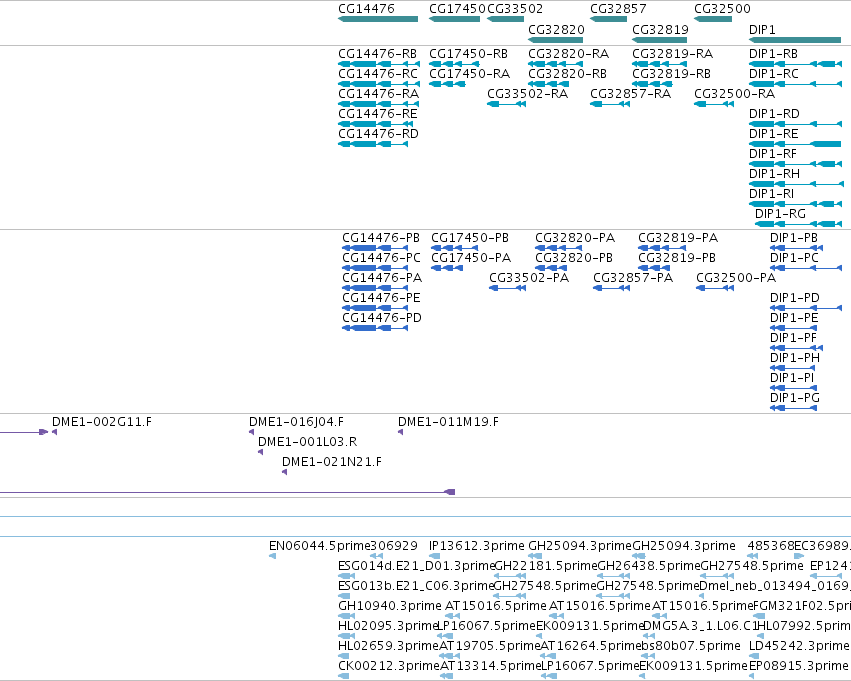
Task: Click the DIP1-RH transcript label
Action: (x=774, y=174)
